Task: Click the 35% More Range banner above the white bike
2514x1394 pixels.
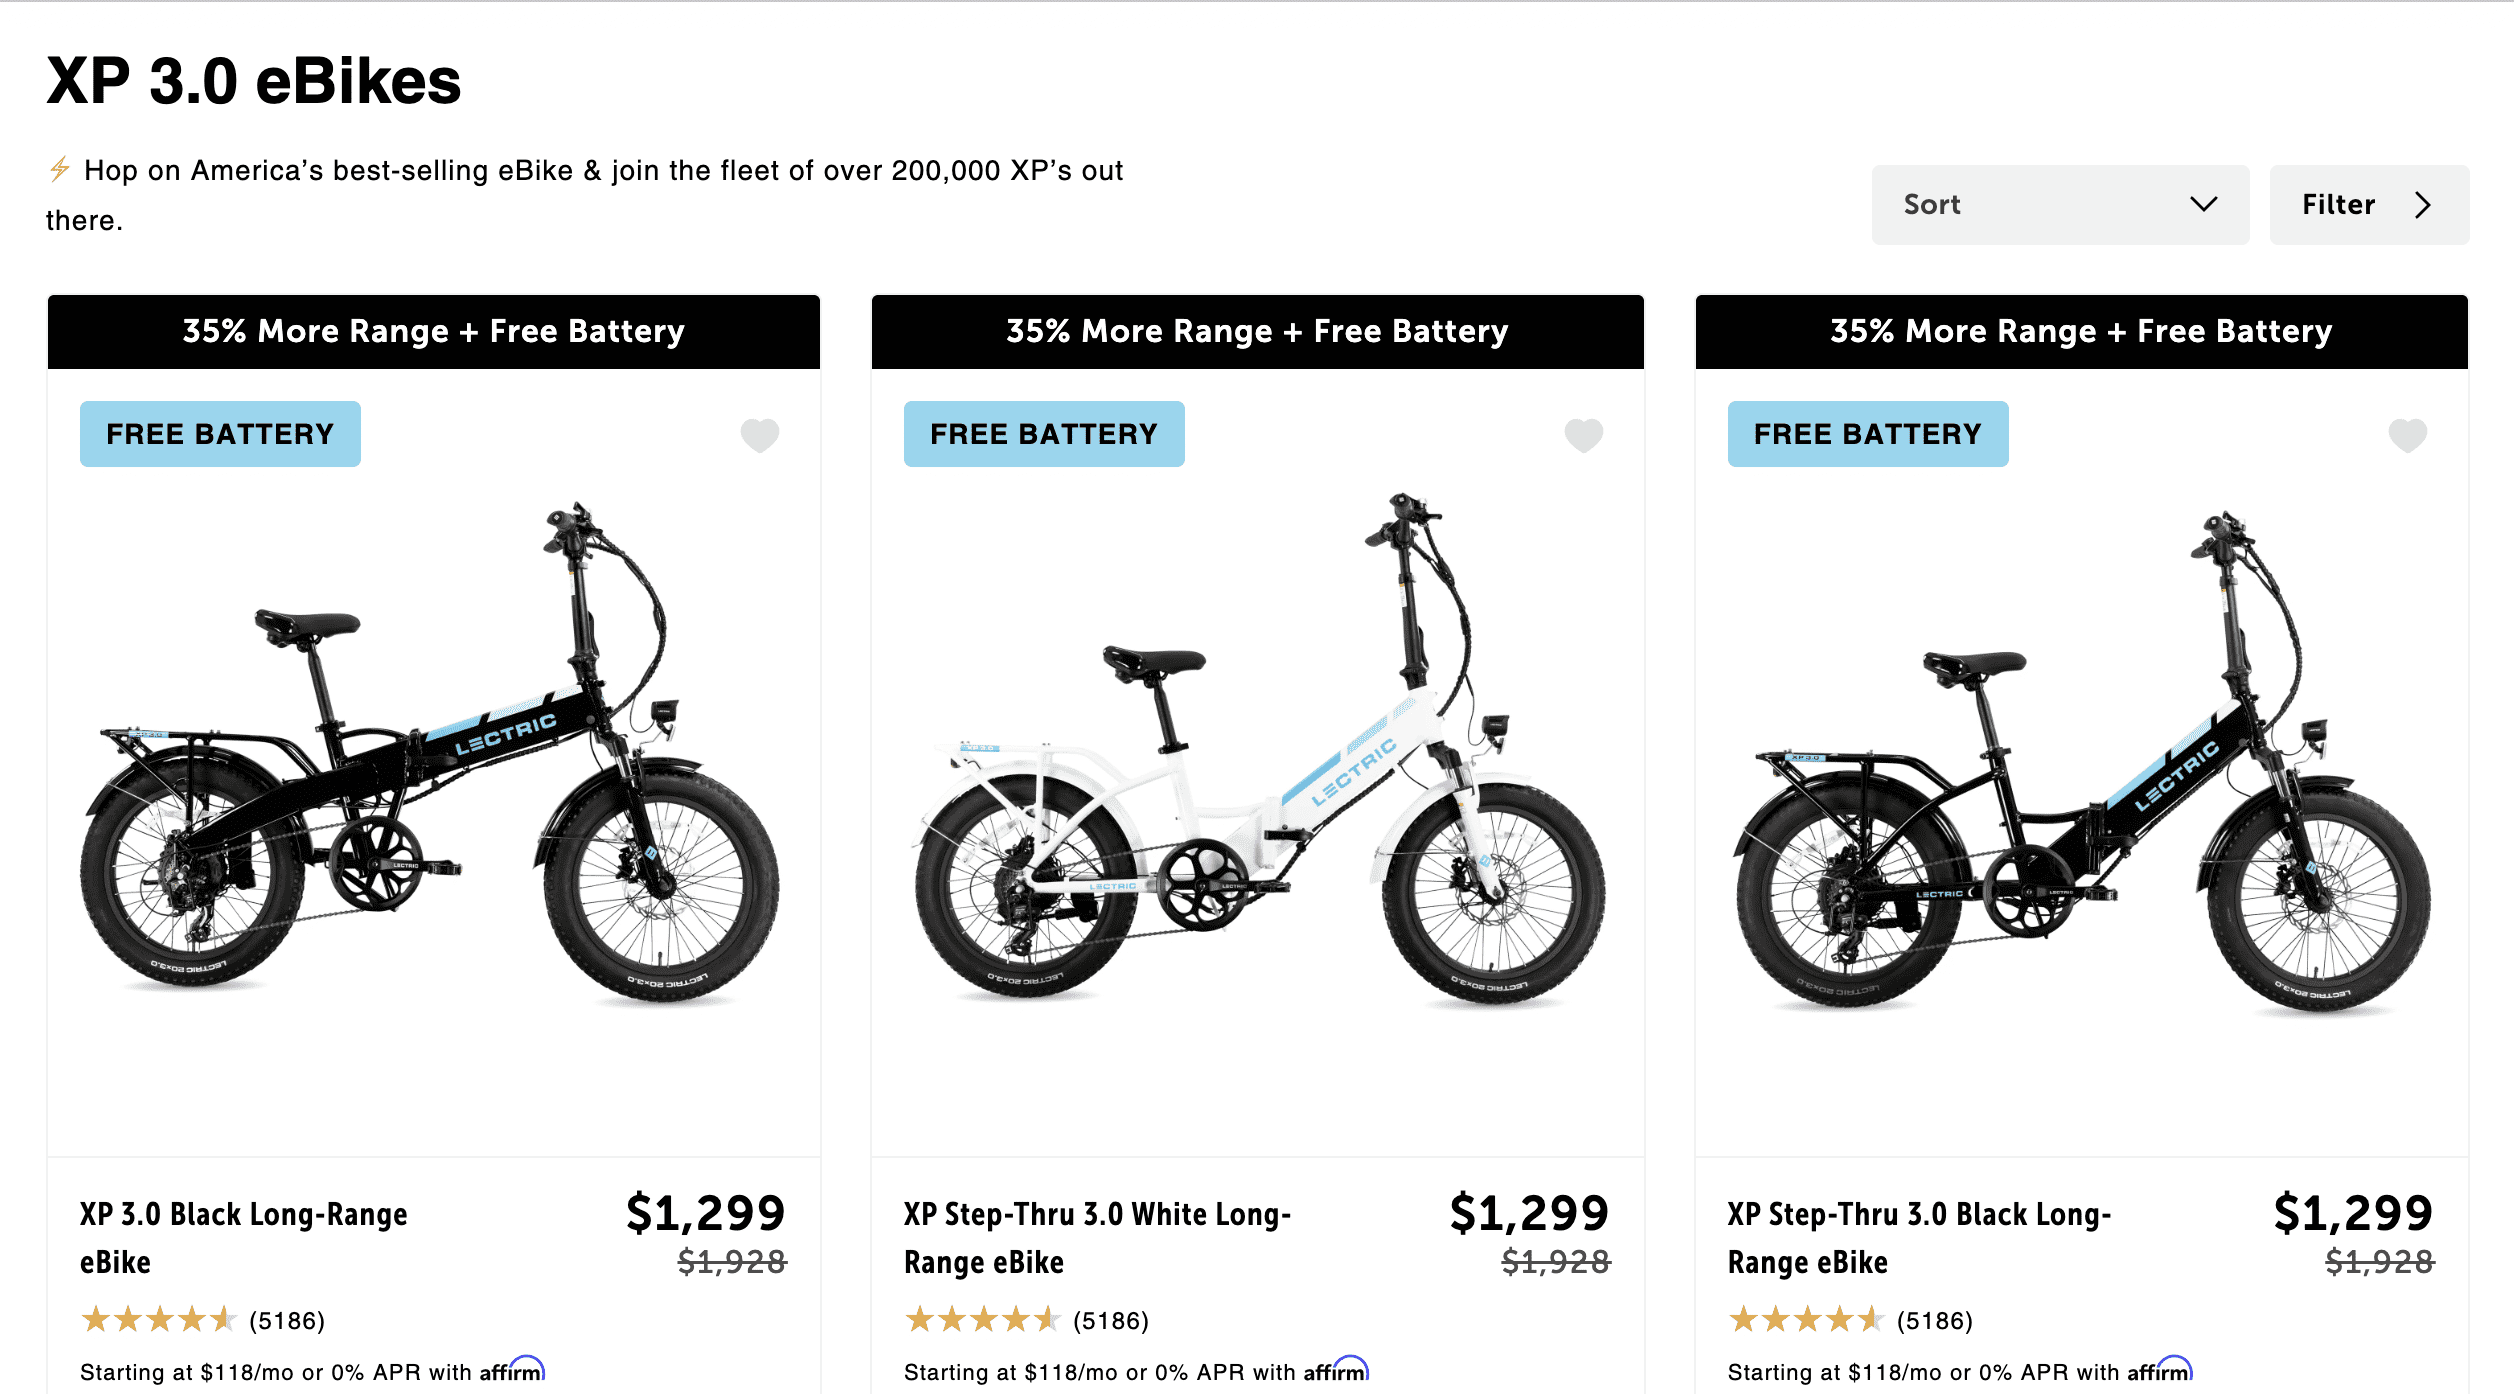Action: pos(1257,331)
